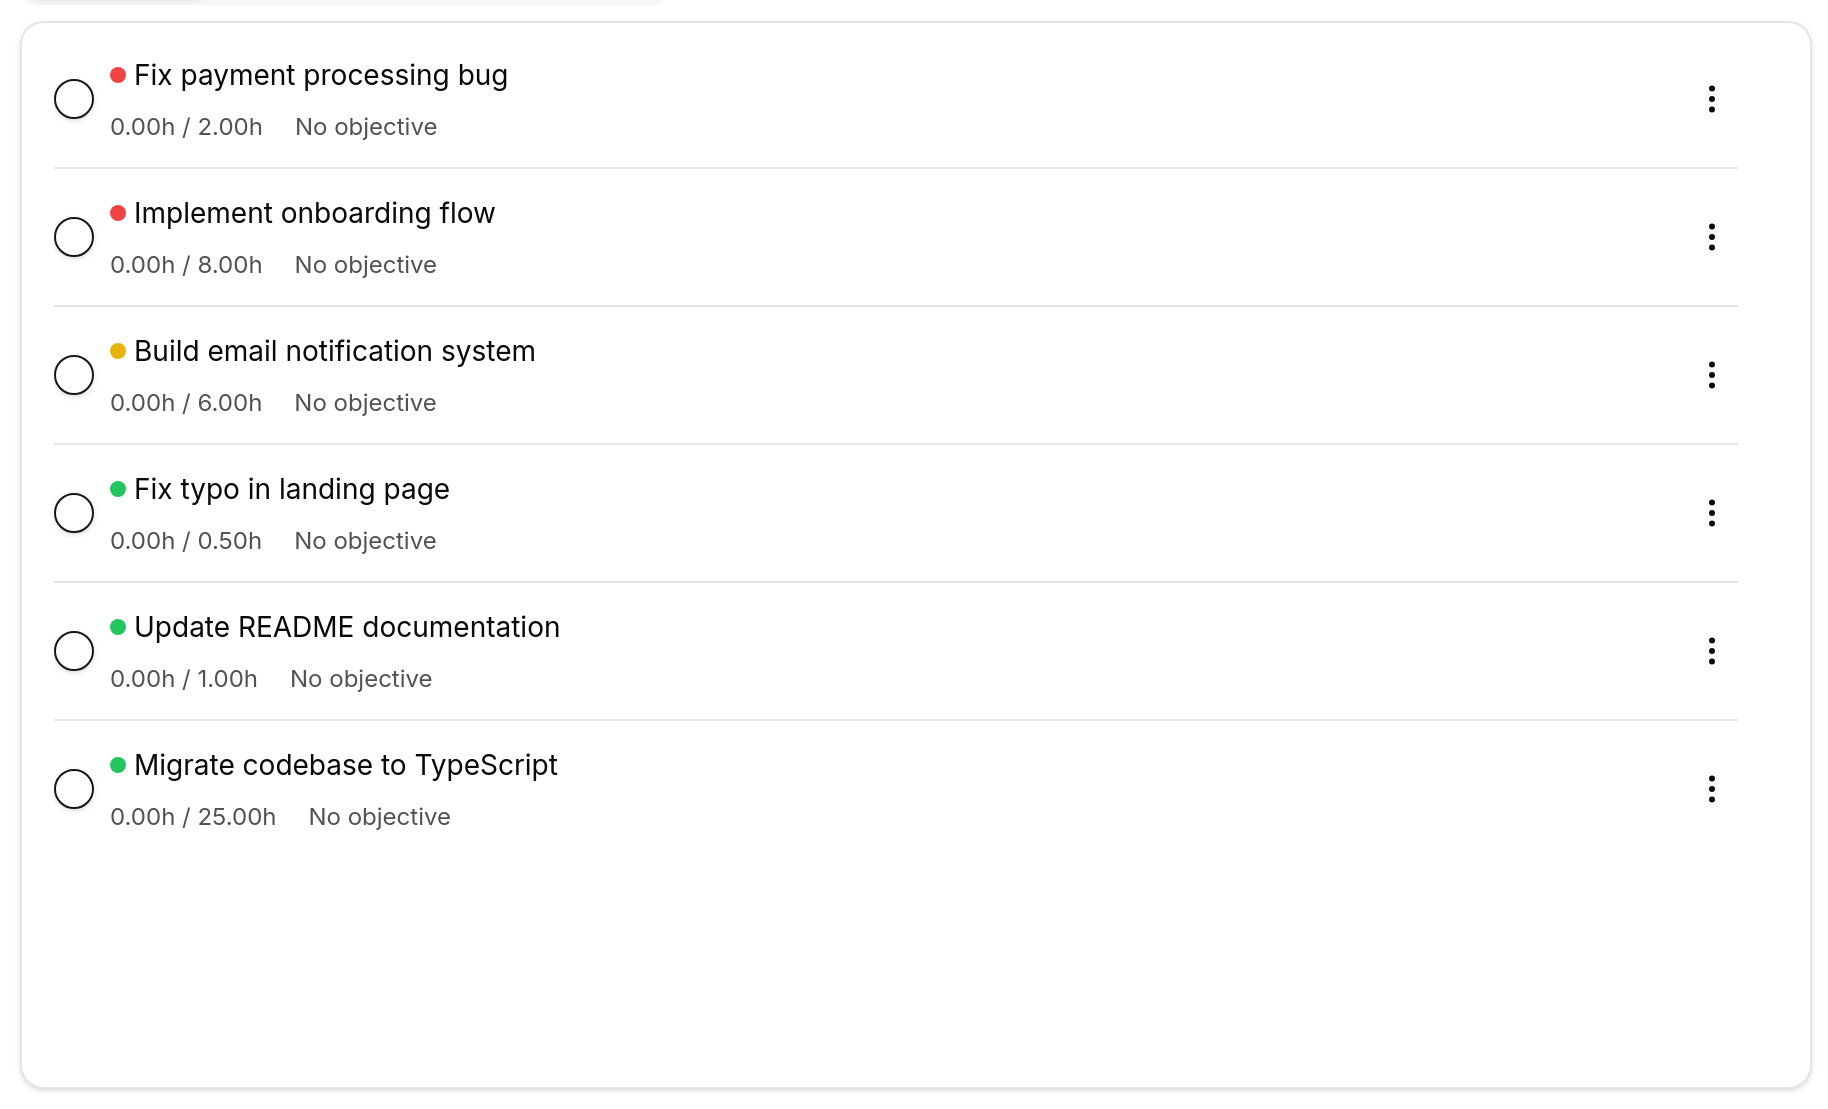The height and width of the screenshot is (1109, 1828).
Task: Open the Migrate codebase to TypeScript task
Action: coord(345,766)
